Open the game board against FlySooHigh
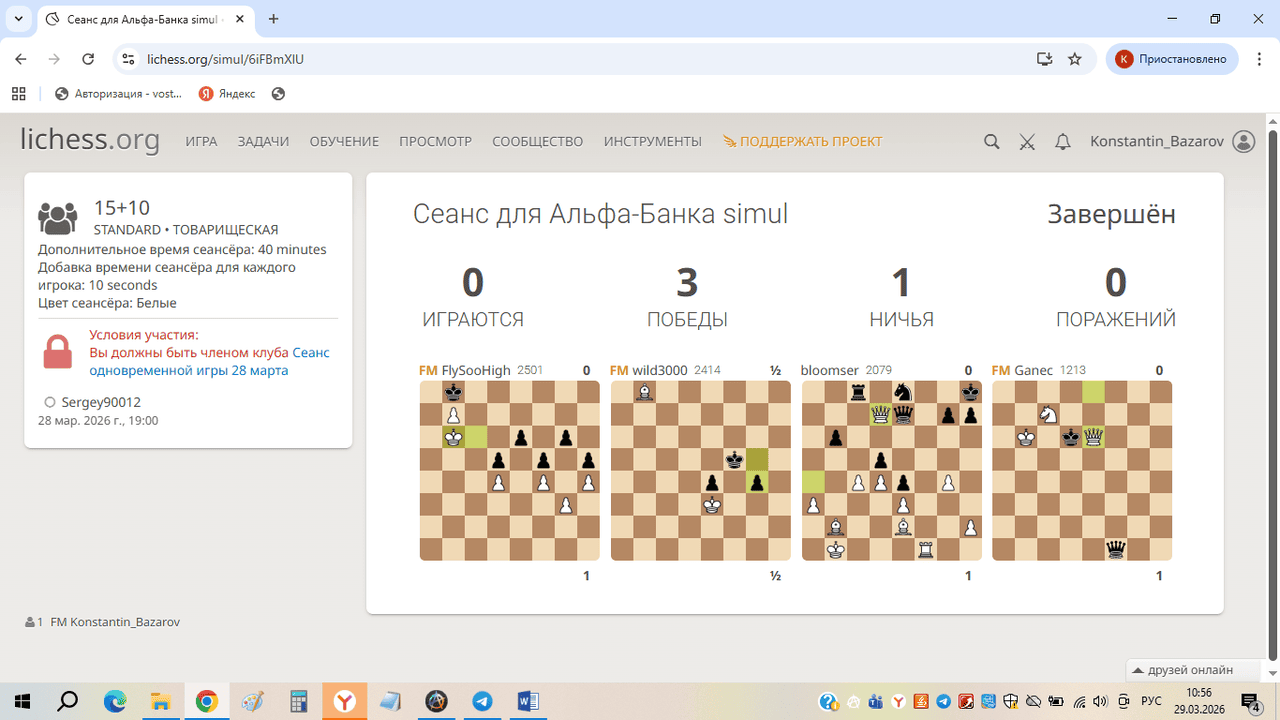This screenshot has height=720, width=1280. pyautogui.click(x=509, y=471)
